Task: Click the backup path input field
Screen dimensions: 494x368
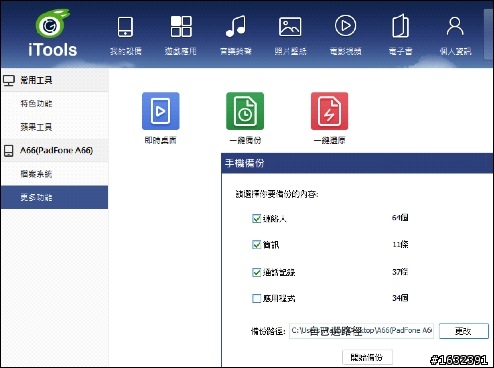Action: [x=361, y=331]
